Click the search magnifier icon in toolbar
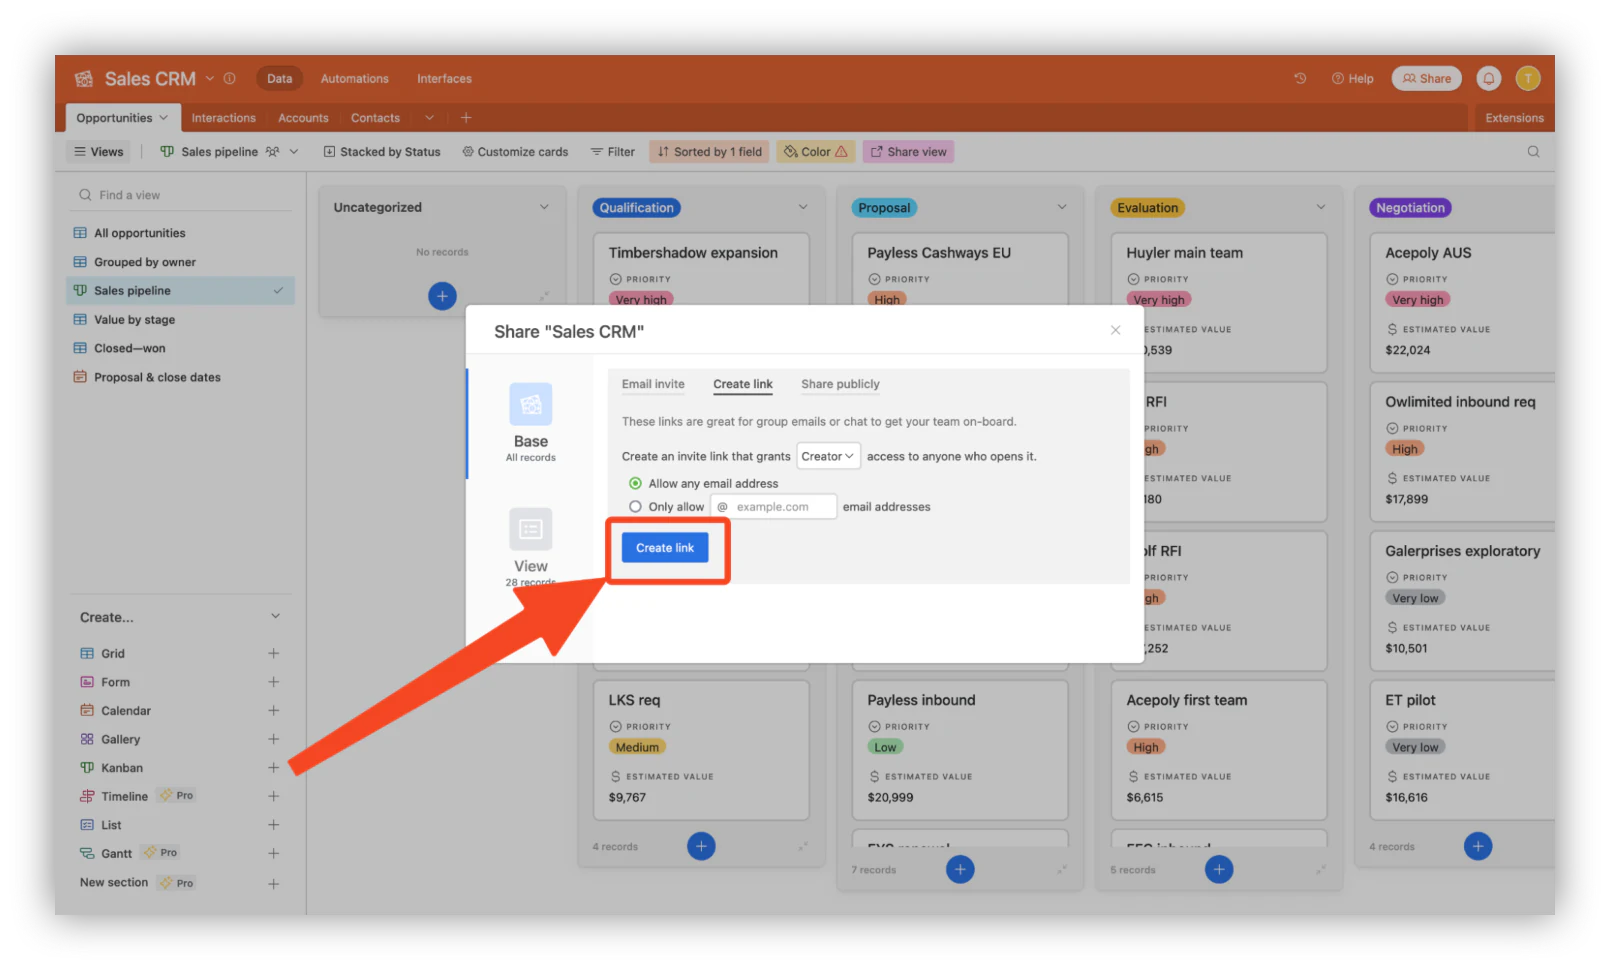Viewport: 1610px width, 970px height. coord(1534,152)
